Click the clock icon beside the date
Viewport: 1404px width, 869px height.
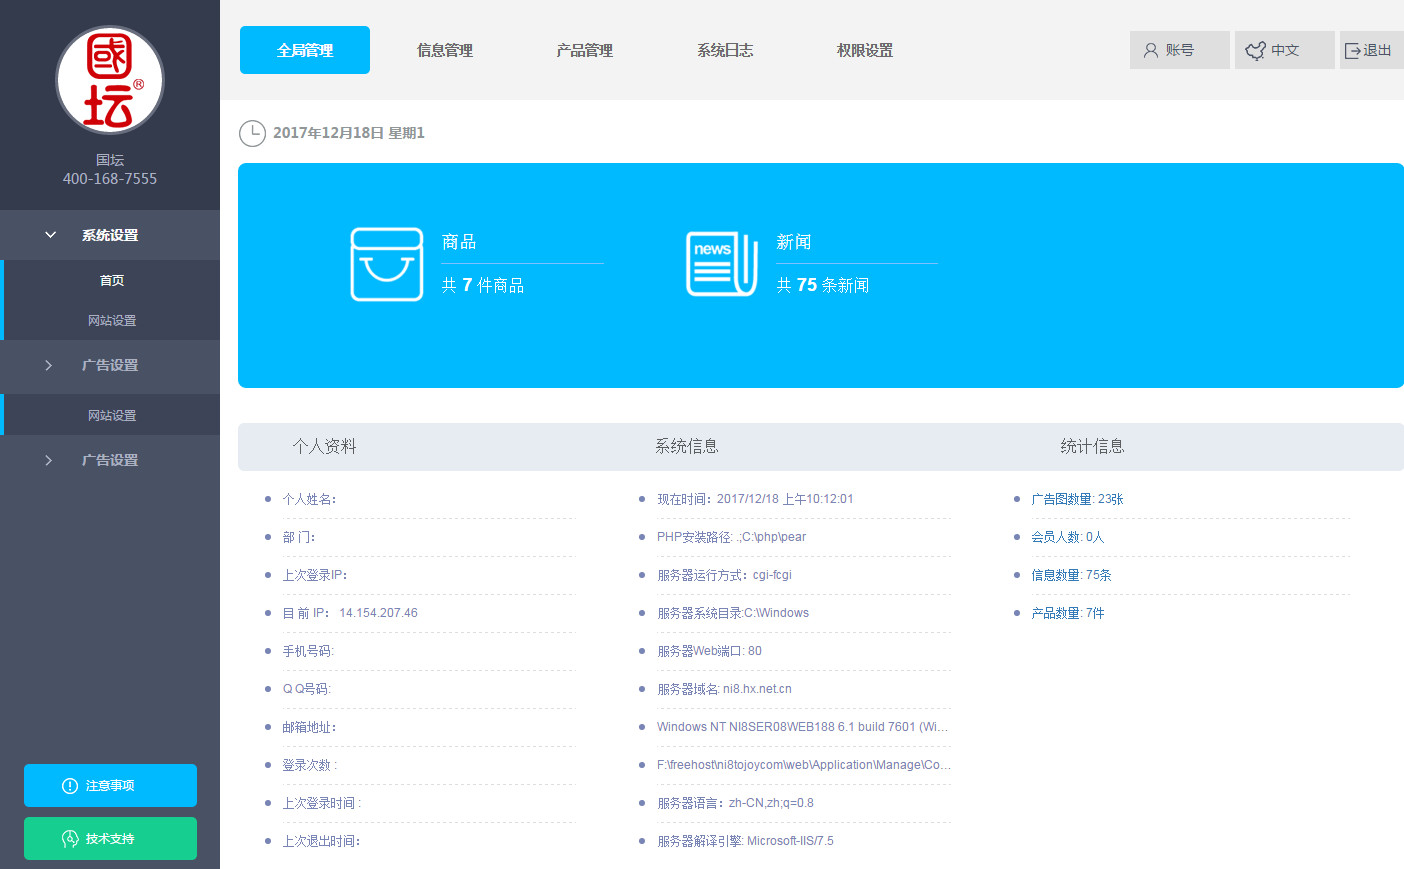[x=252, y=133]
